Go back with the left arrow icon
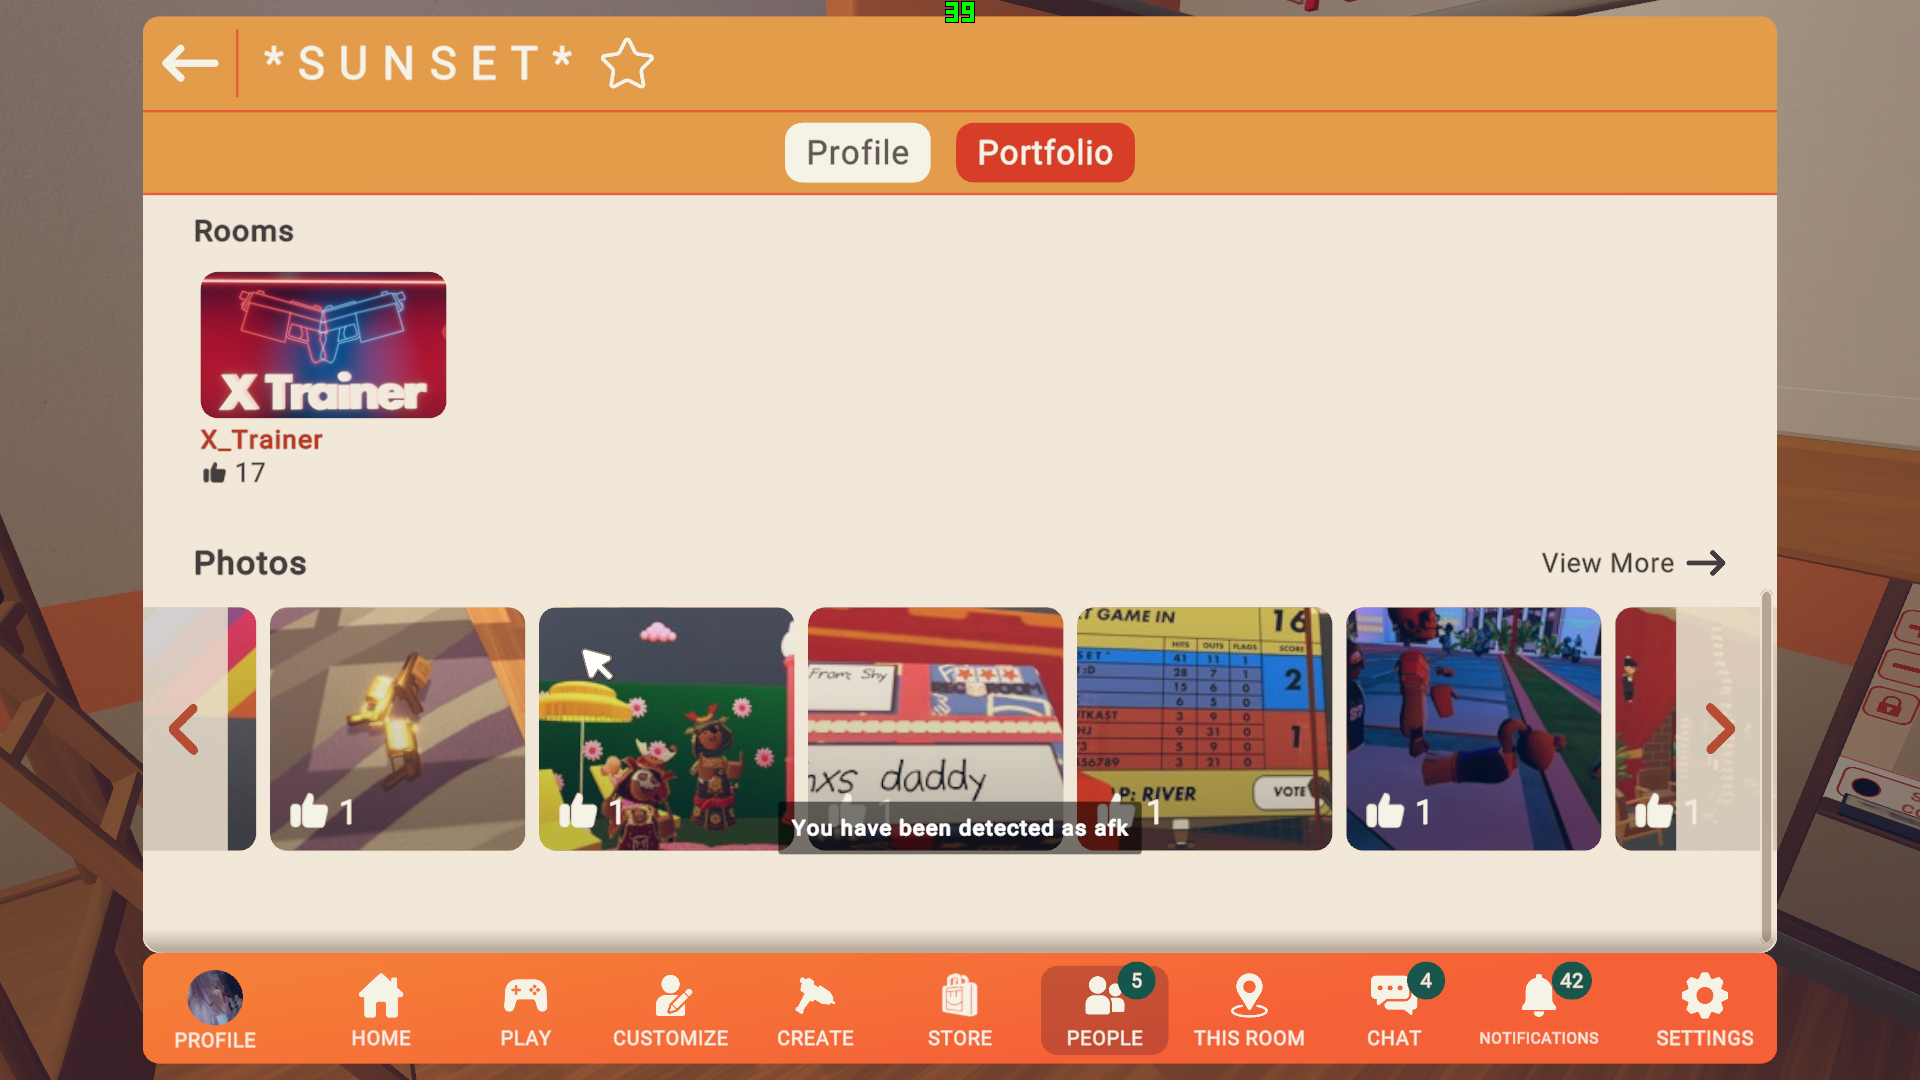The height and width of the screenshot is (1080, 1920). tap(190, 64)
